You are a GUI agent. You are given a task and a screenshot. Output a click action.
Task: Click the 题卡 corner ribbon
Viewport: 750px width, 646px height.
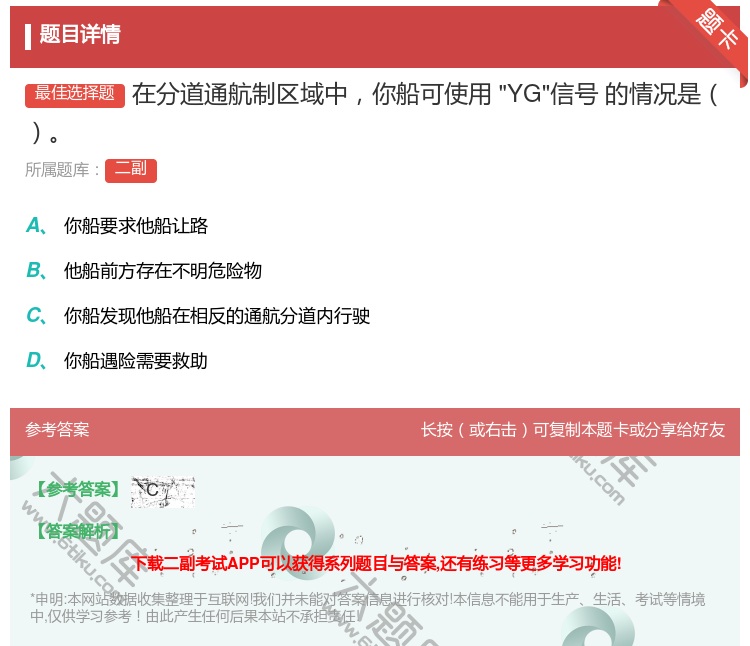(x=717, y=30)
